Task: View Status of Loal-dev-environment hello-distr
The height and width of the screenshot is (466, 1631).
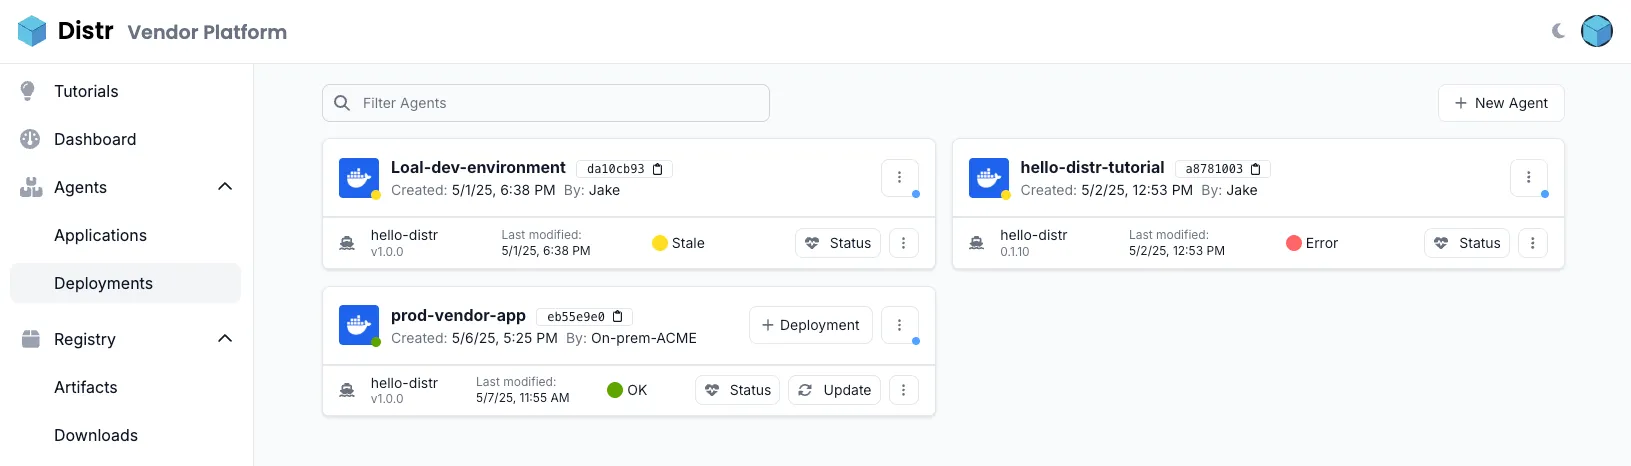Action: pyautogui.click(x=838, y=243)
